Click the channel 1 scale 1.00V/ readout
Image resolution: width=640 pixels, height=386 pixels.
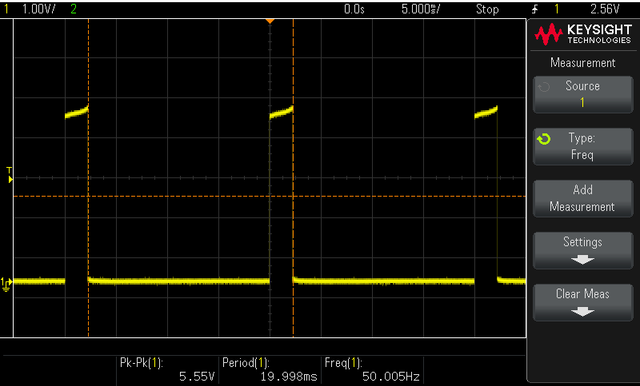(39, 9)
